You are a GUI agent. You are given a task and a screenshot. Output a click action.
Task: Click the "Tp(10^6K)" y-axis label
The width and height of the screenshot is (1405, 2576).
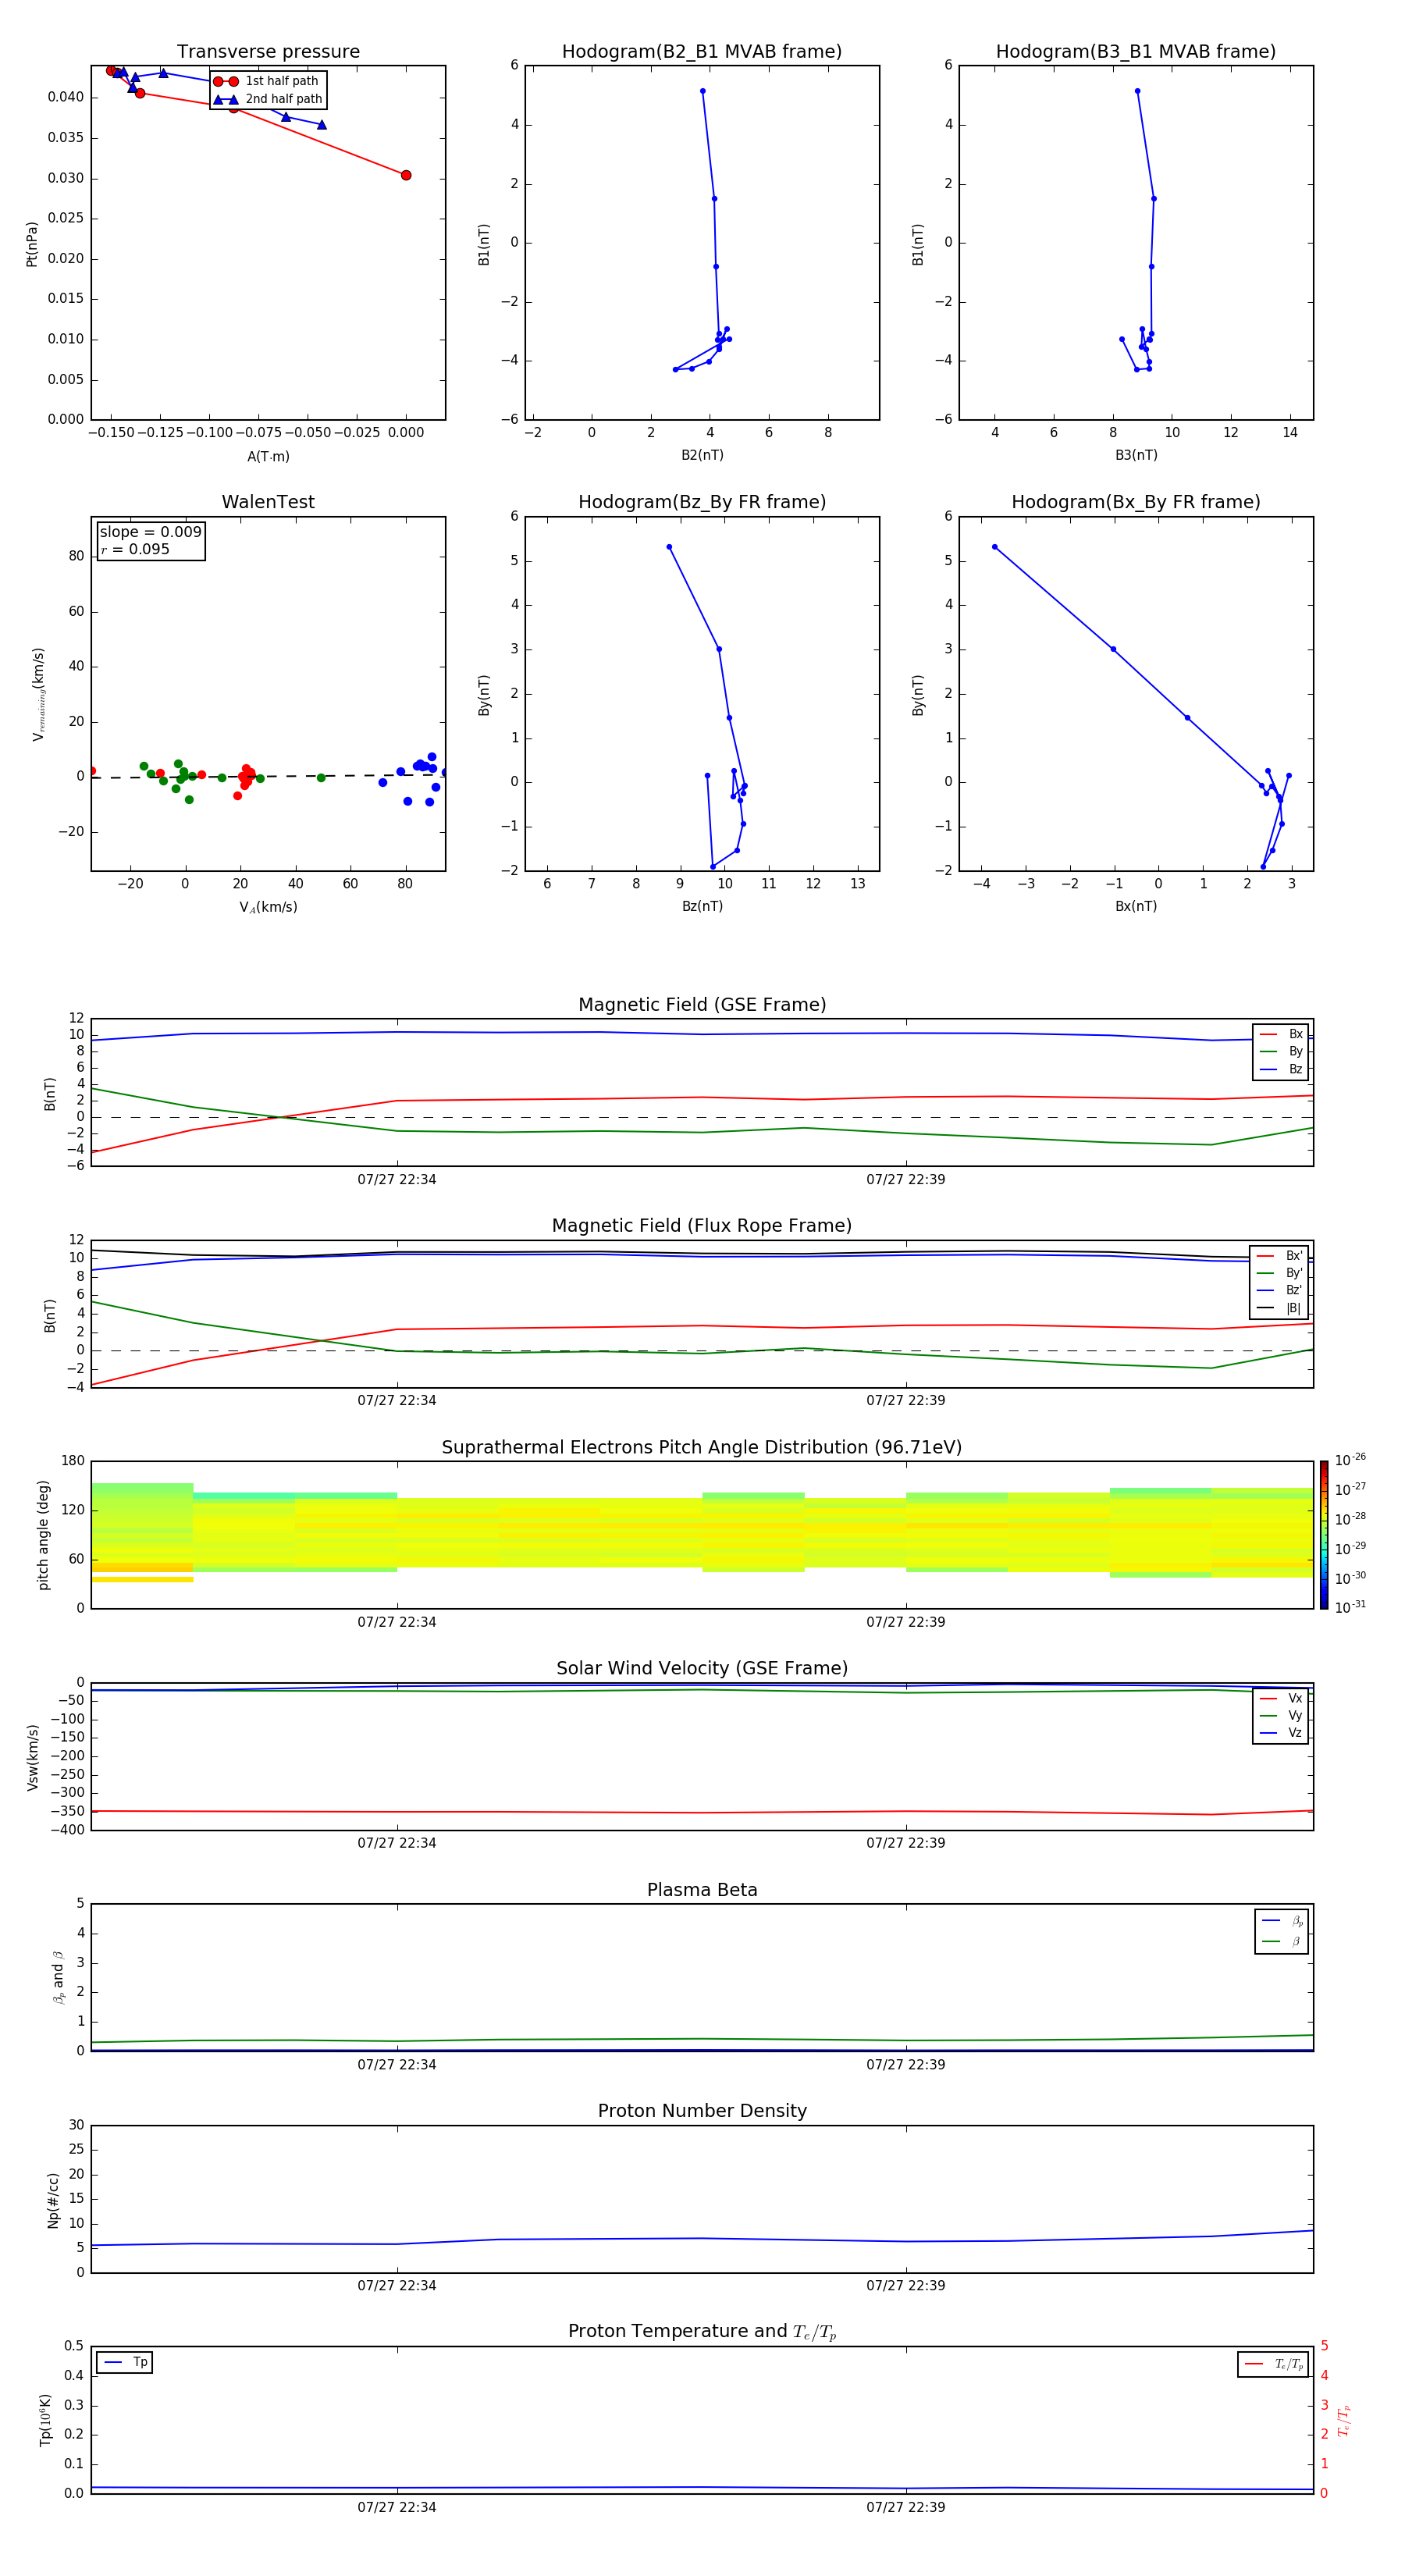pyautogui.click(x=45, y=2420)
